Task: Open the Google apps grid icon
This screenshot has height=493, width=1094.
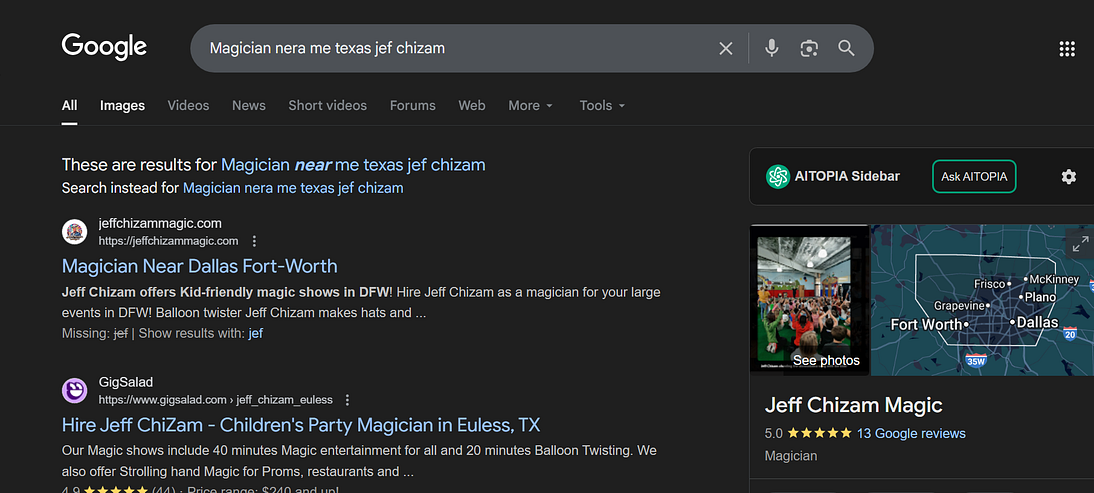Action: 1067,48
